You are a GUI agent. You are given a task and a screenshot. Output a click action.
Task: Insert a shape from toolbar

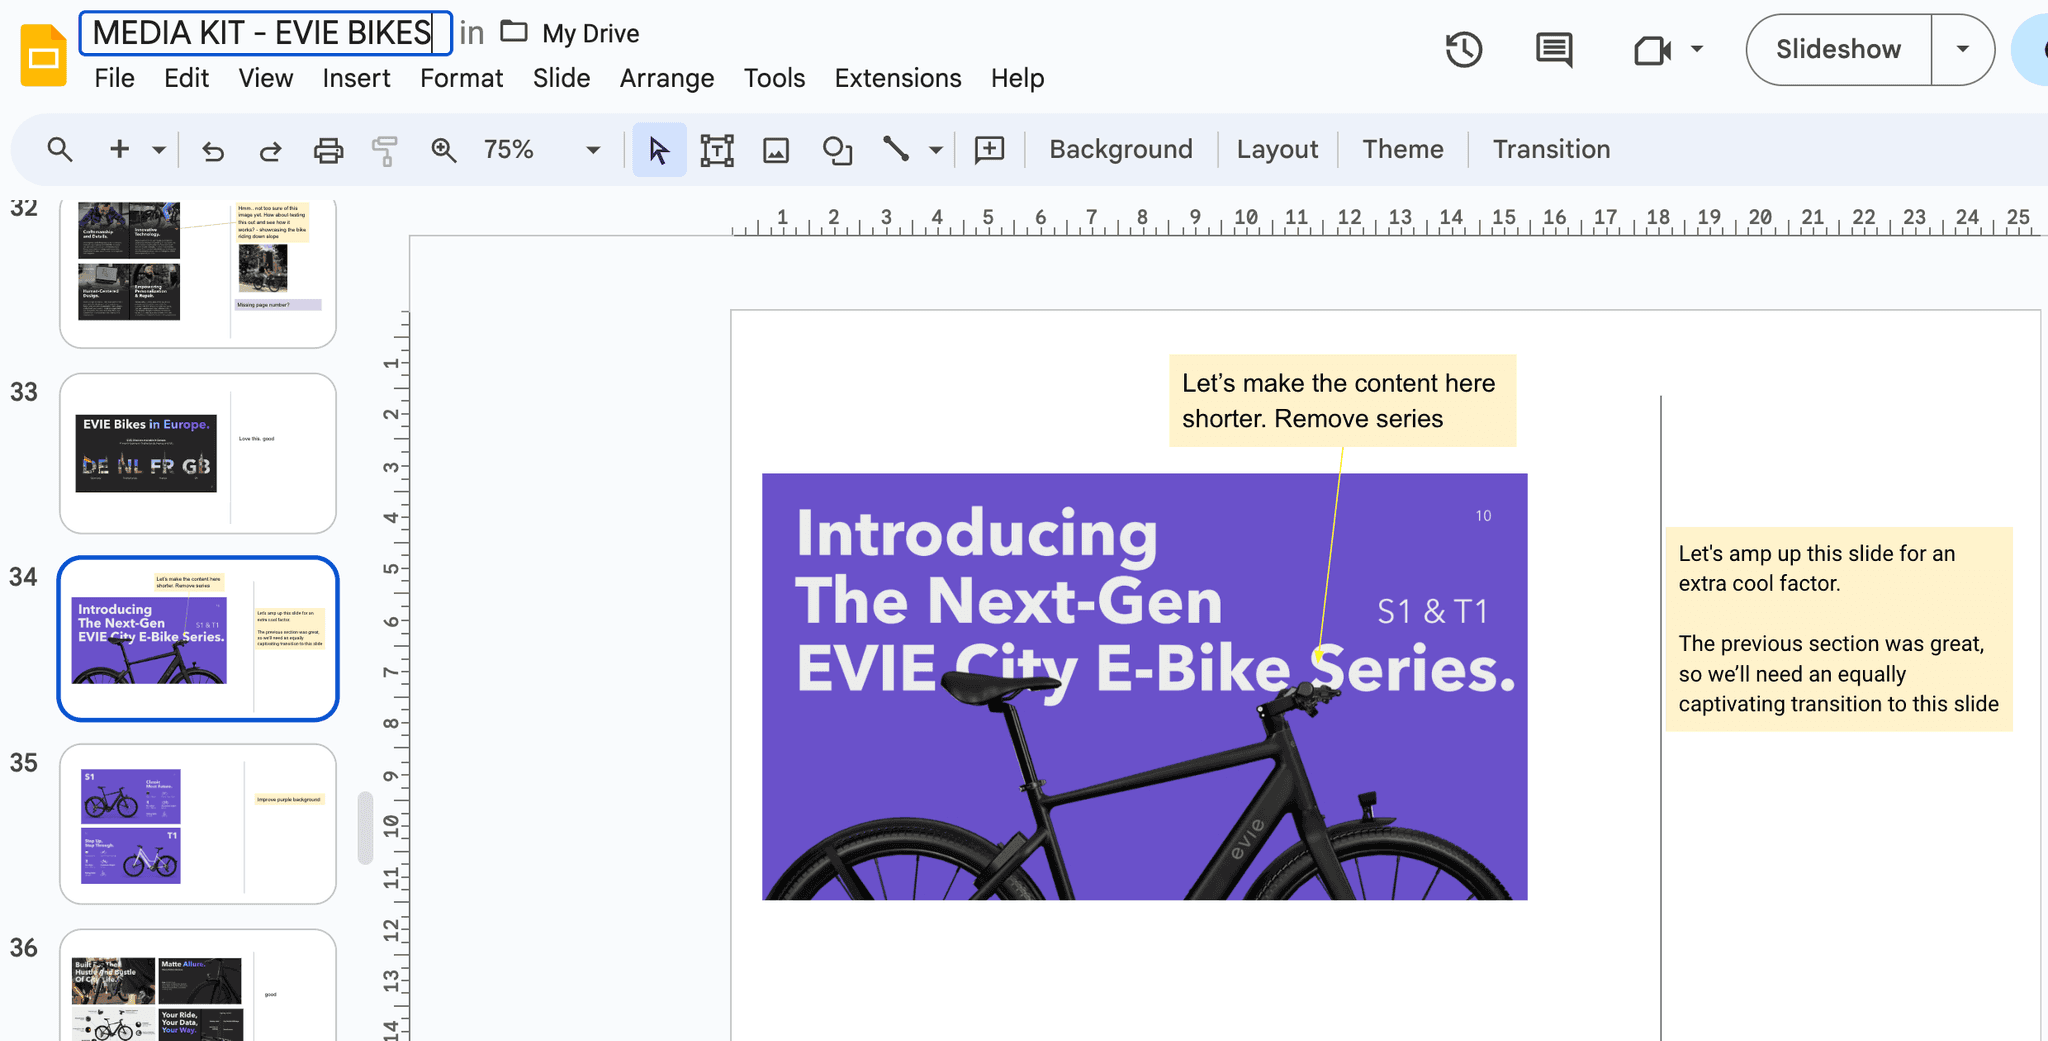coord(837,150)
